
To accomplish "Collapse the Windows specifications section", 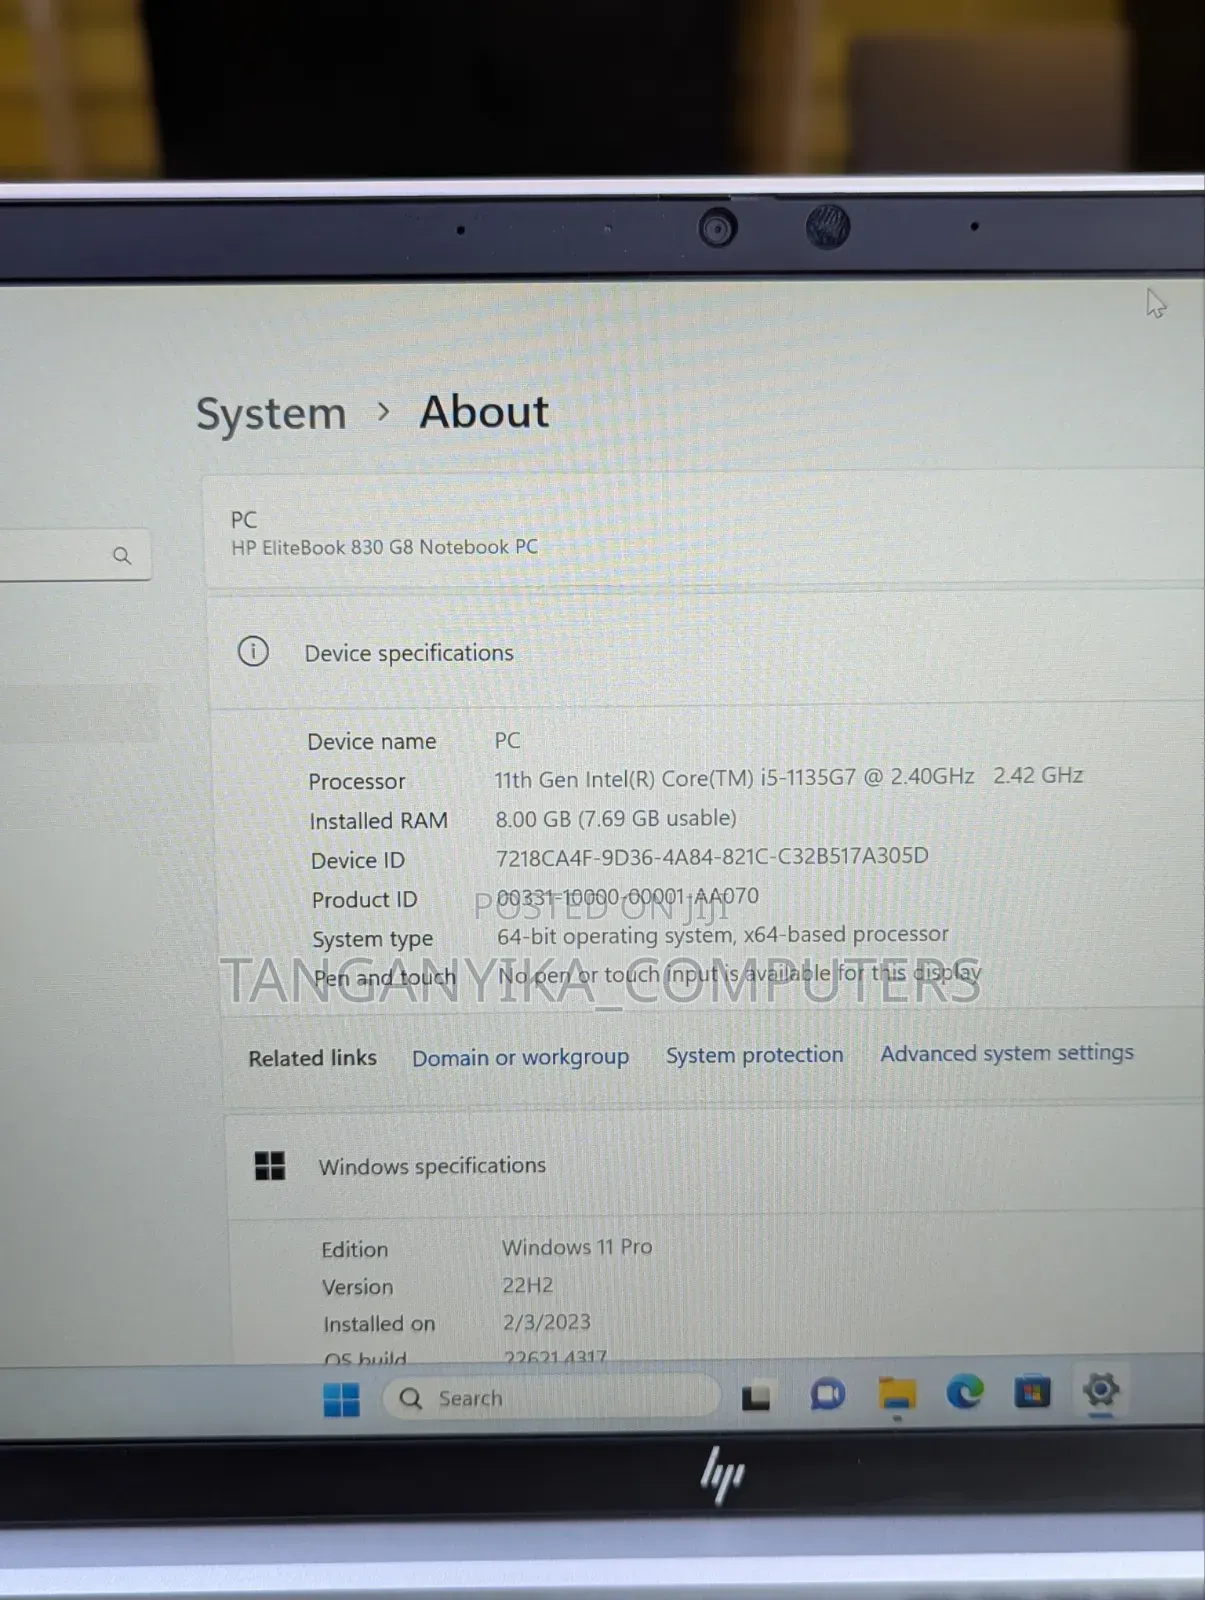I will [x=716, y=1165].
